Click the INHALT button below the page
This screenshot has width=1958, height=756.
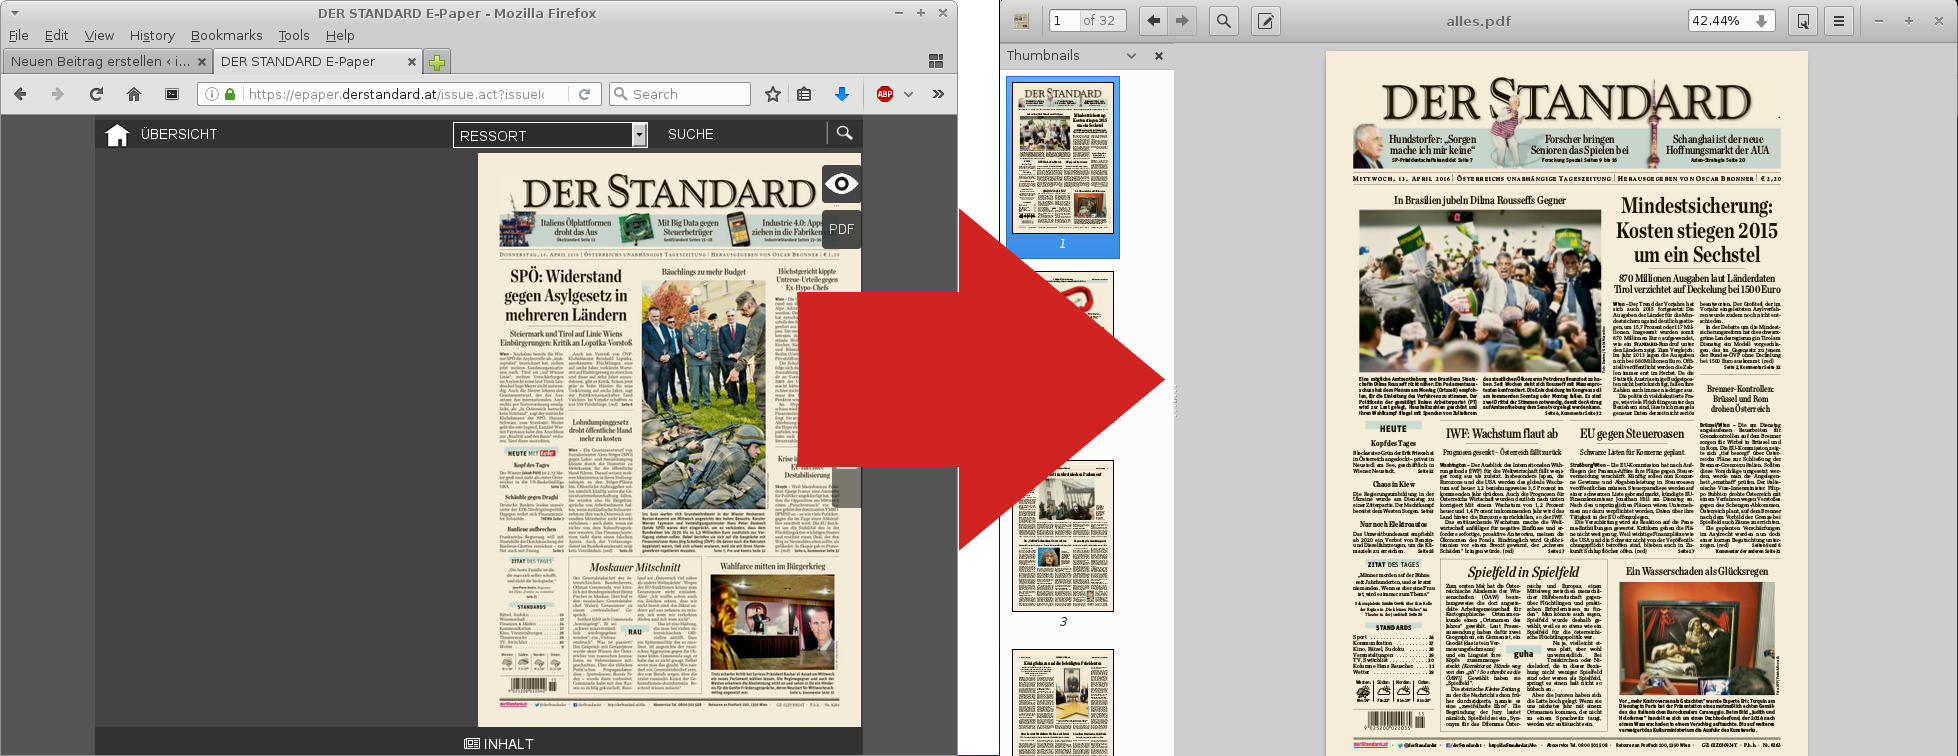pos(499,744)
